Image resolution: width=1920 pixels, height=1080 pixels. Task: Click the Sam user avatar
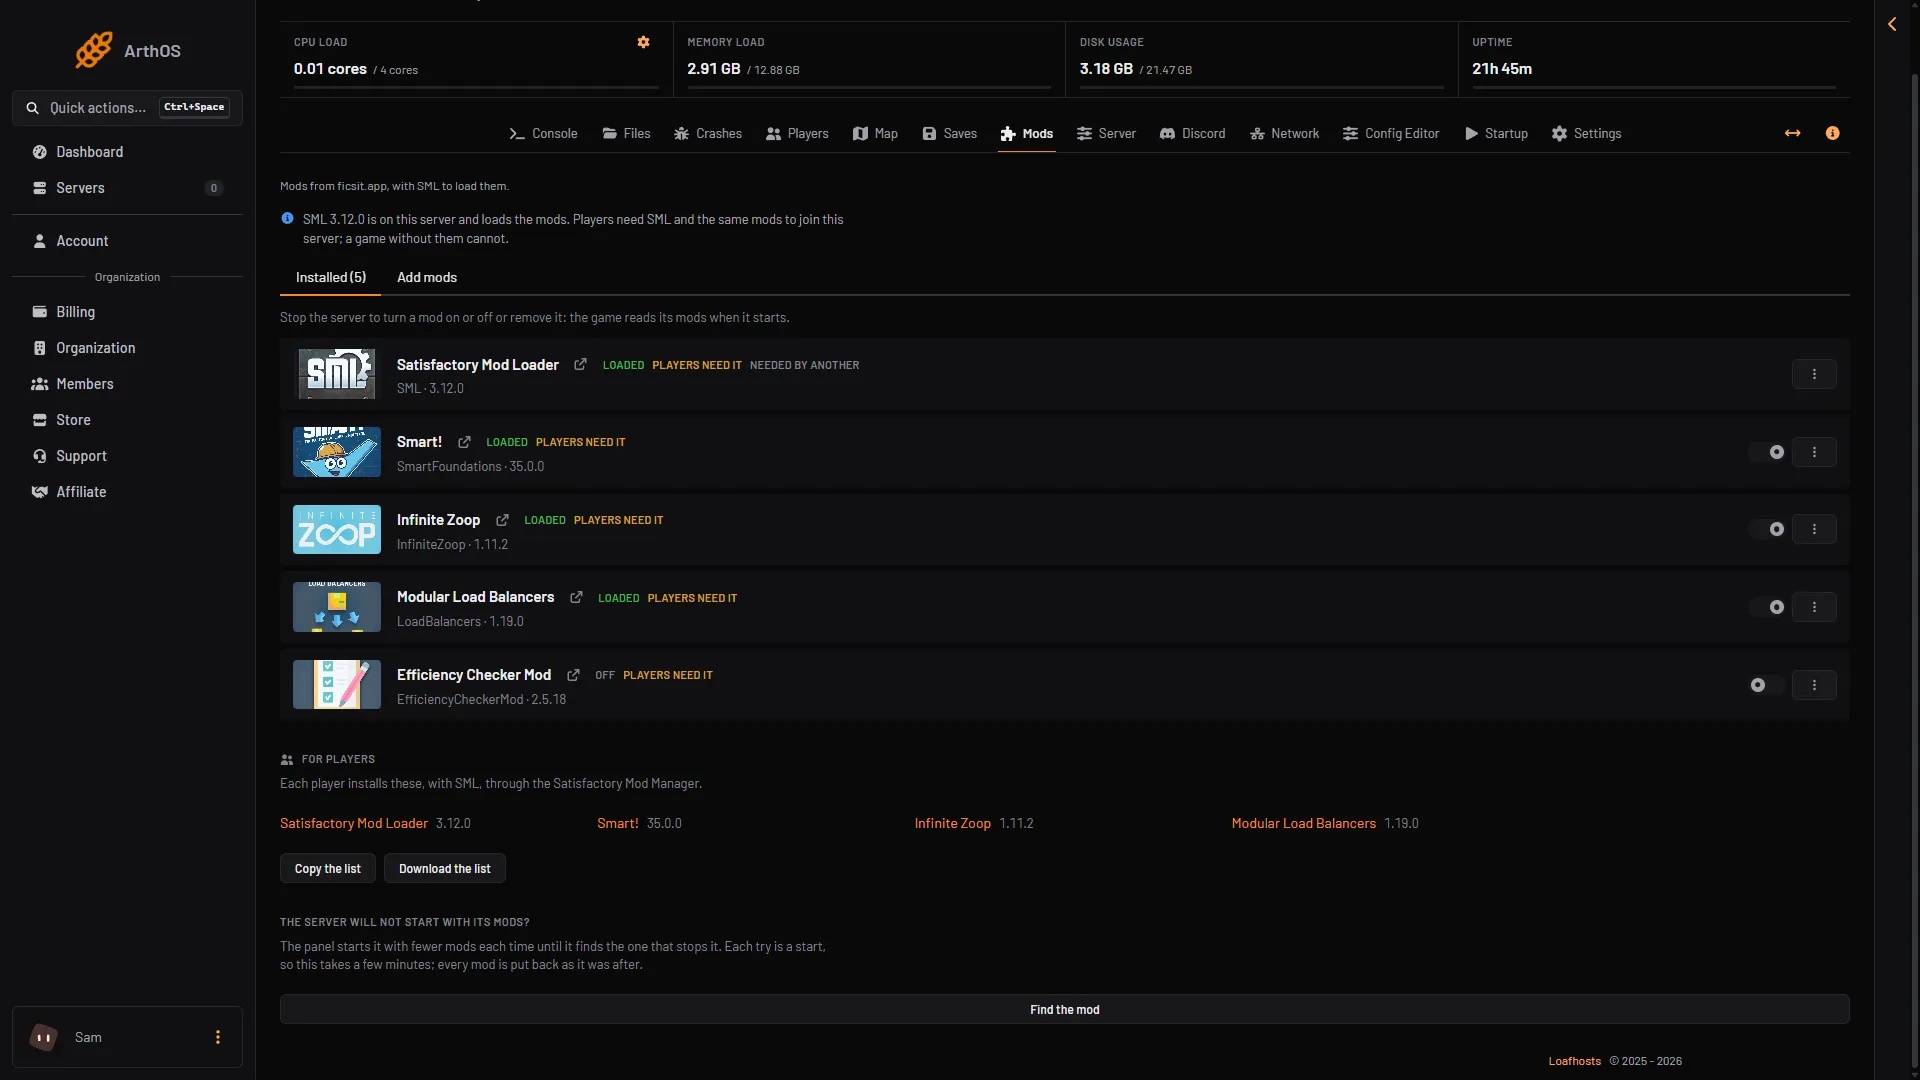pyautogui.click(x=43, y=1037)
